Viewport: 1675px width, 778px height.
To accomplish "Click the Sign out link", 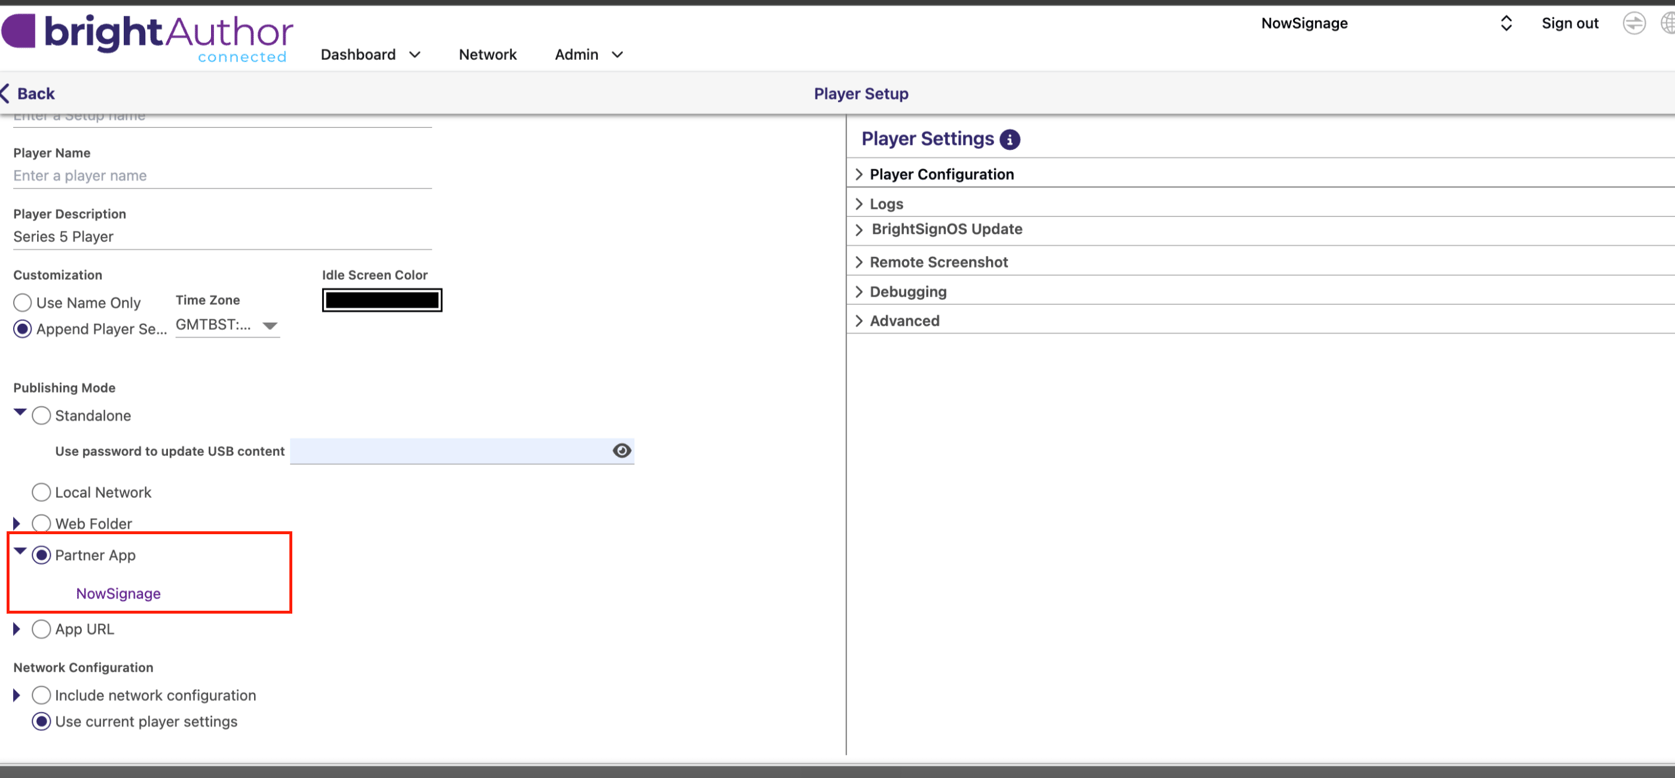I will coord(1570,23).
